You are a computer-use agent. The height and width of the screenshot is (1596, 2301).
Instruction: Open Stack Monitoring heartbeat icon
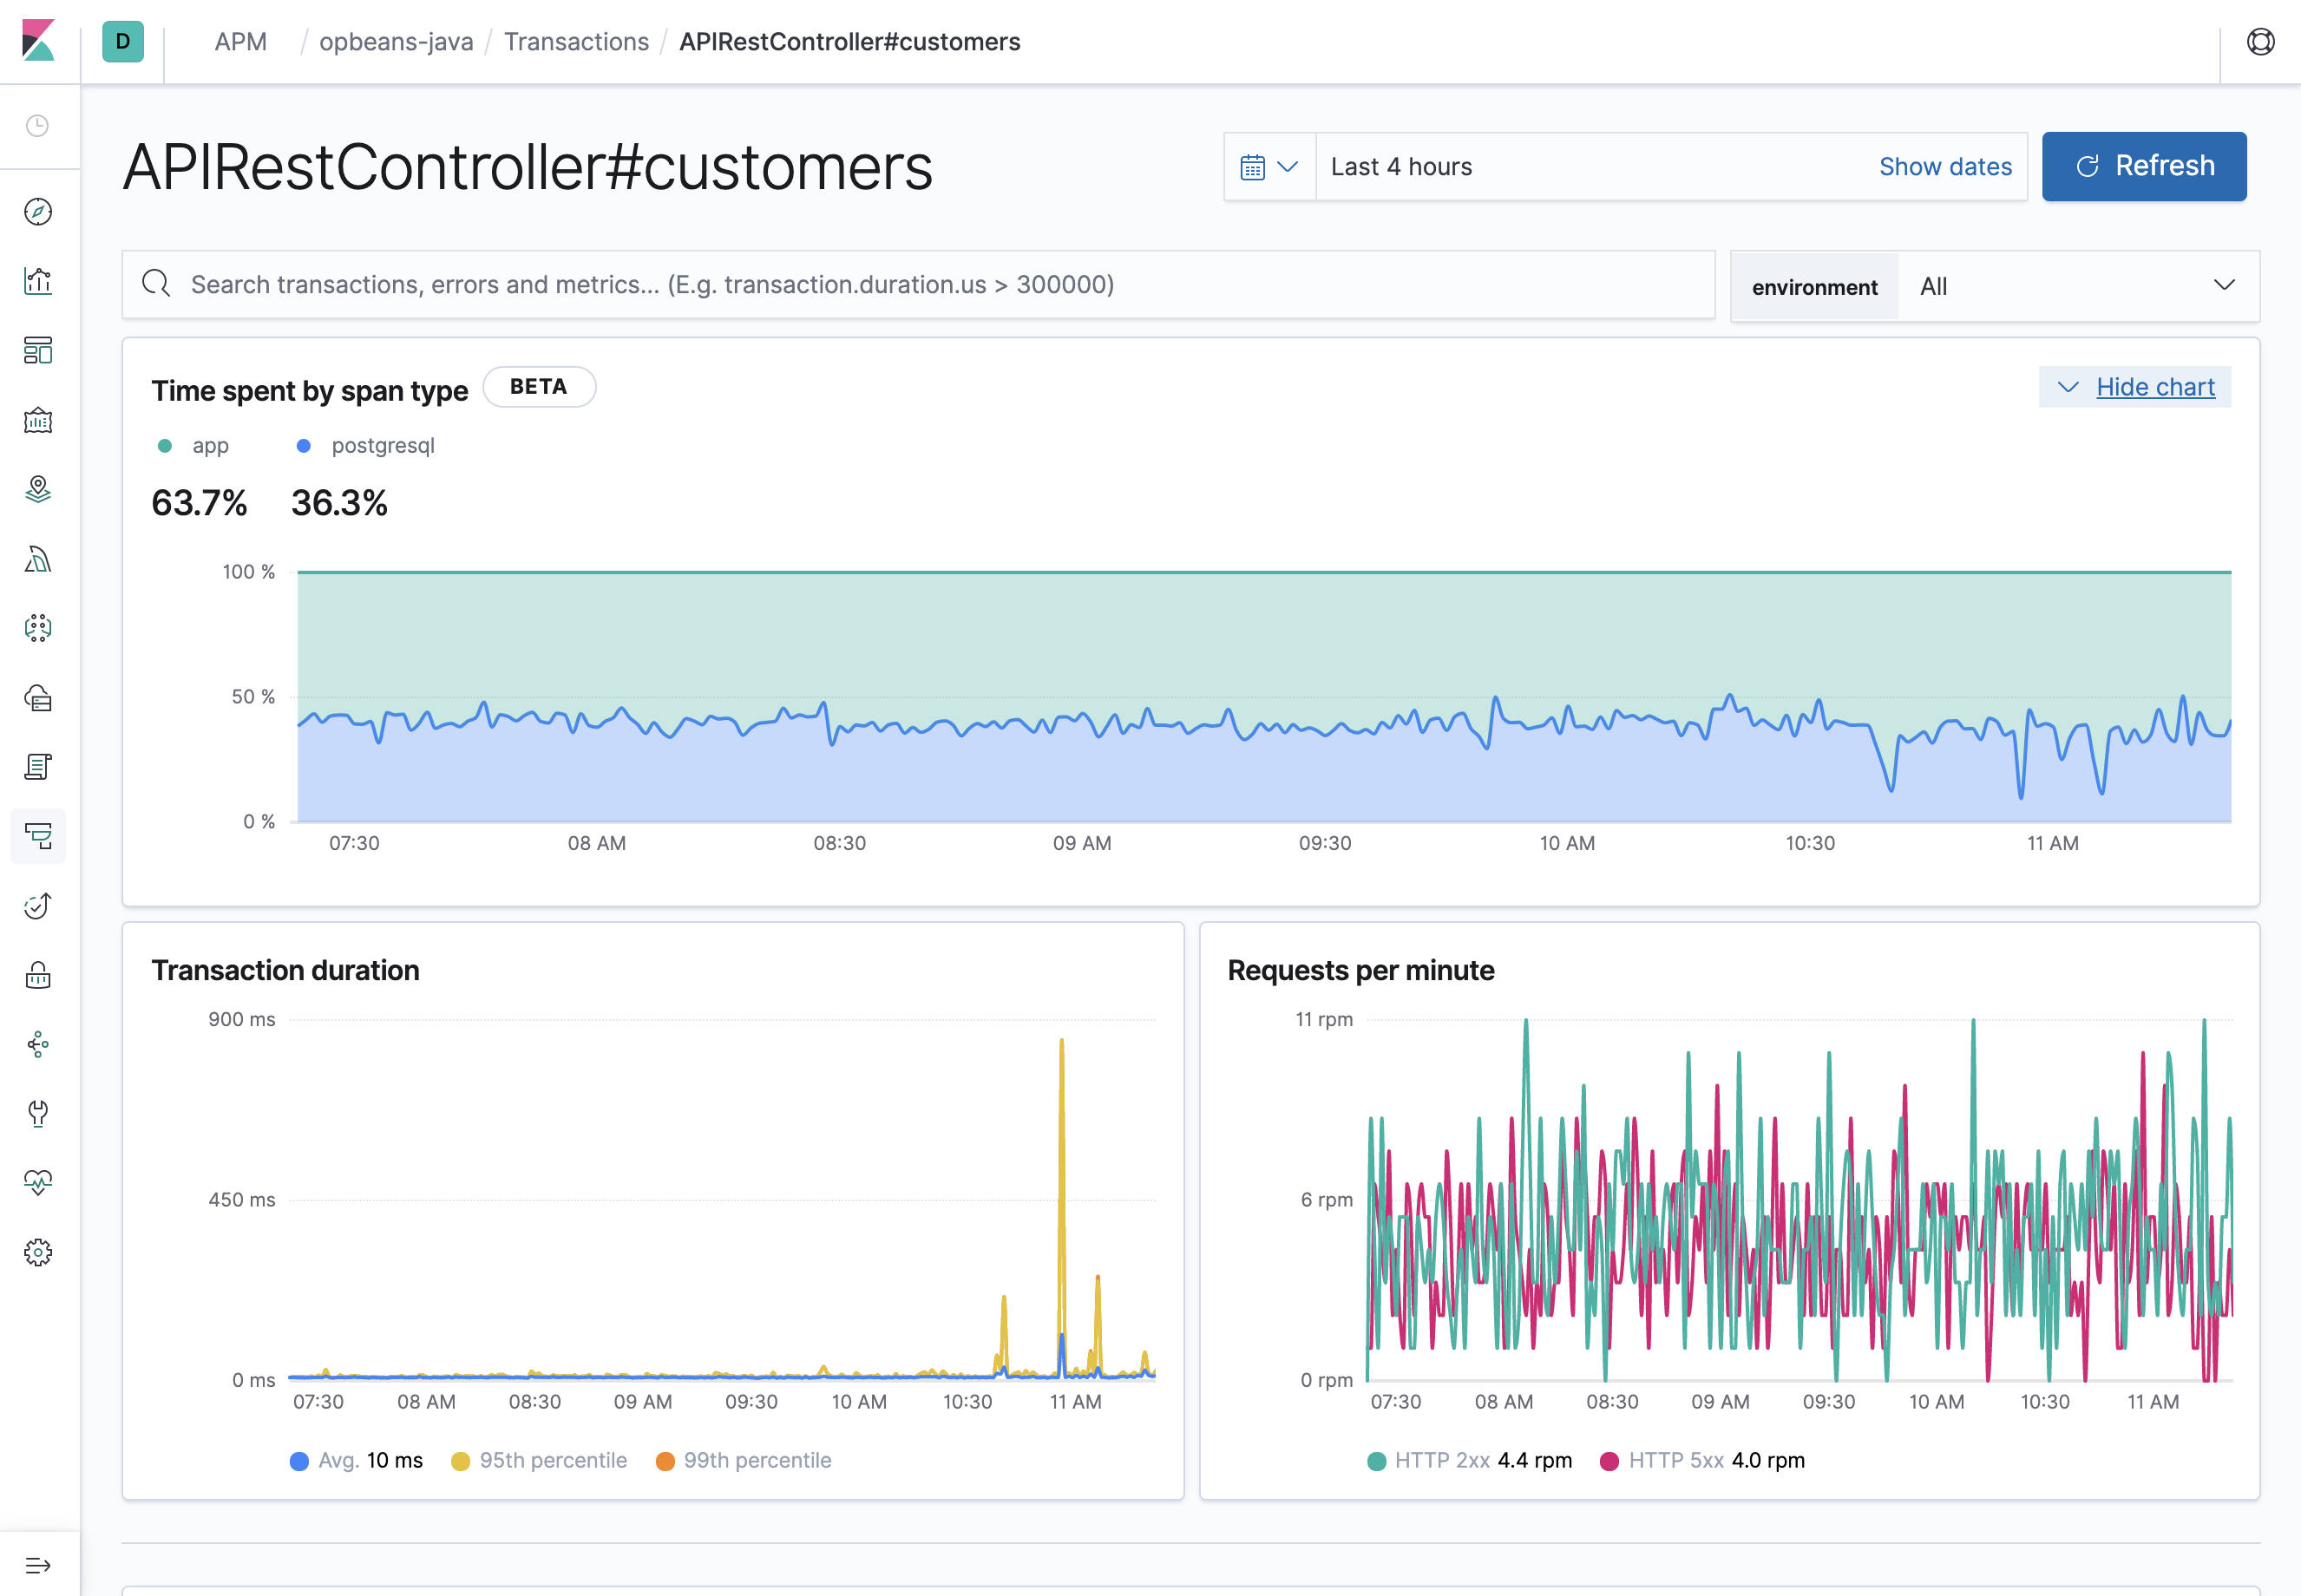point(38,1182)
